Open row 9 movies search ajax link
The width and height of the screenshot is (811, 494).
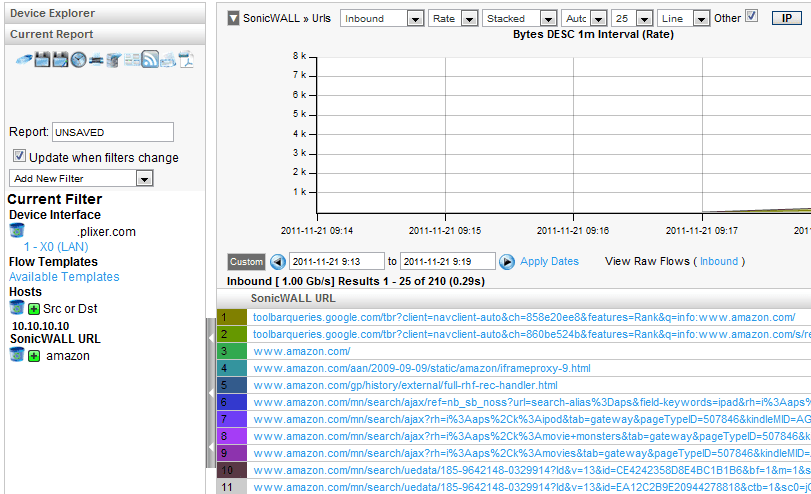[x=532, y=454]
